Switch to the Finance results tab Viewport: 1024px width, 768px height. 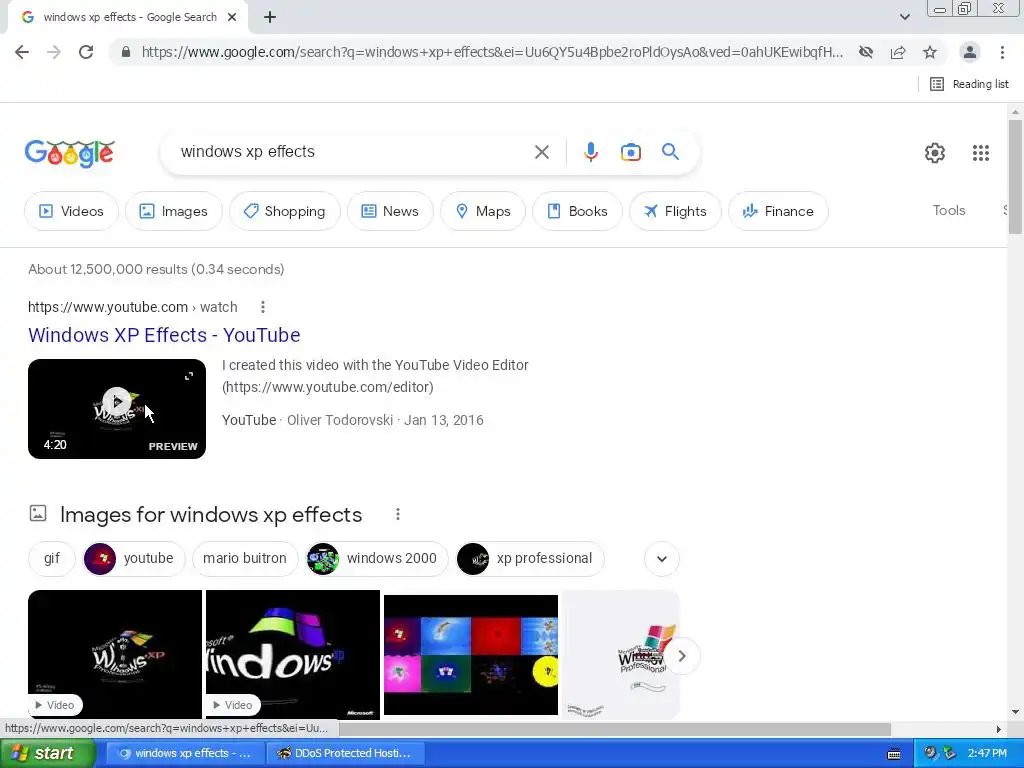pyautogui.click(x=778, y=211)
